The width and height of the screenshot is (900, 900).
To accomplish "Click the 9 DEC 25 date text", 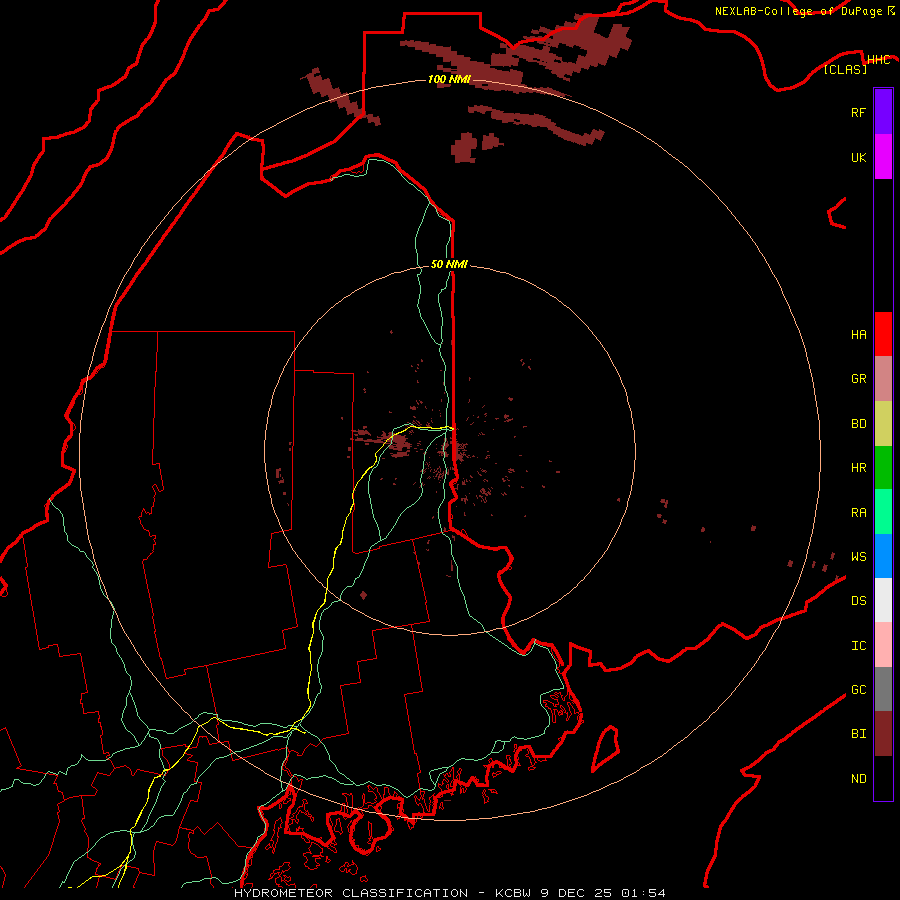I will click(x=577, y=893).
